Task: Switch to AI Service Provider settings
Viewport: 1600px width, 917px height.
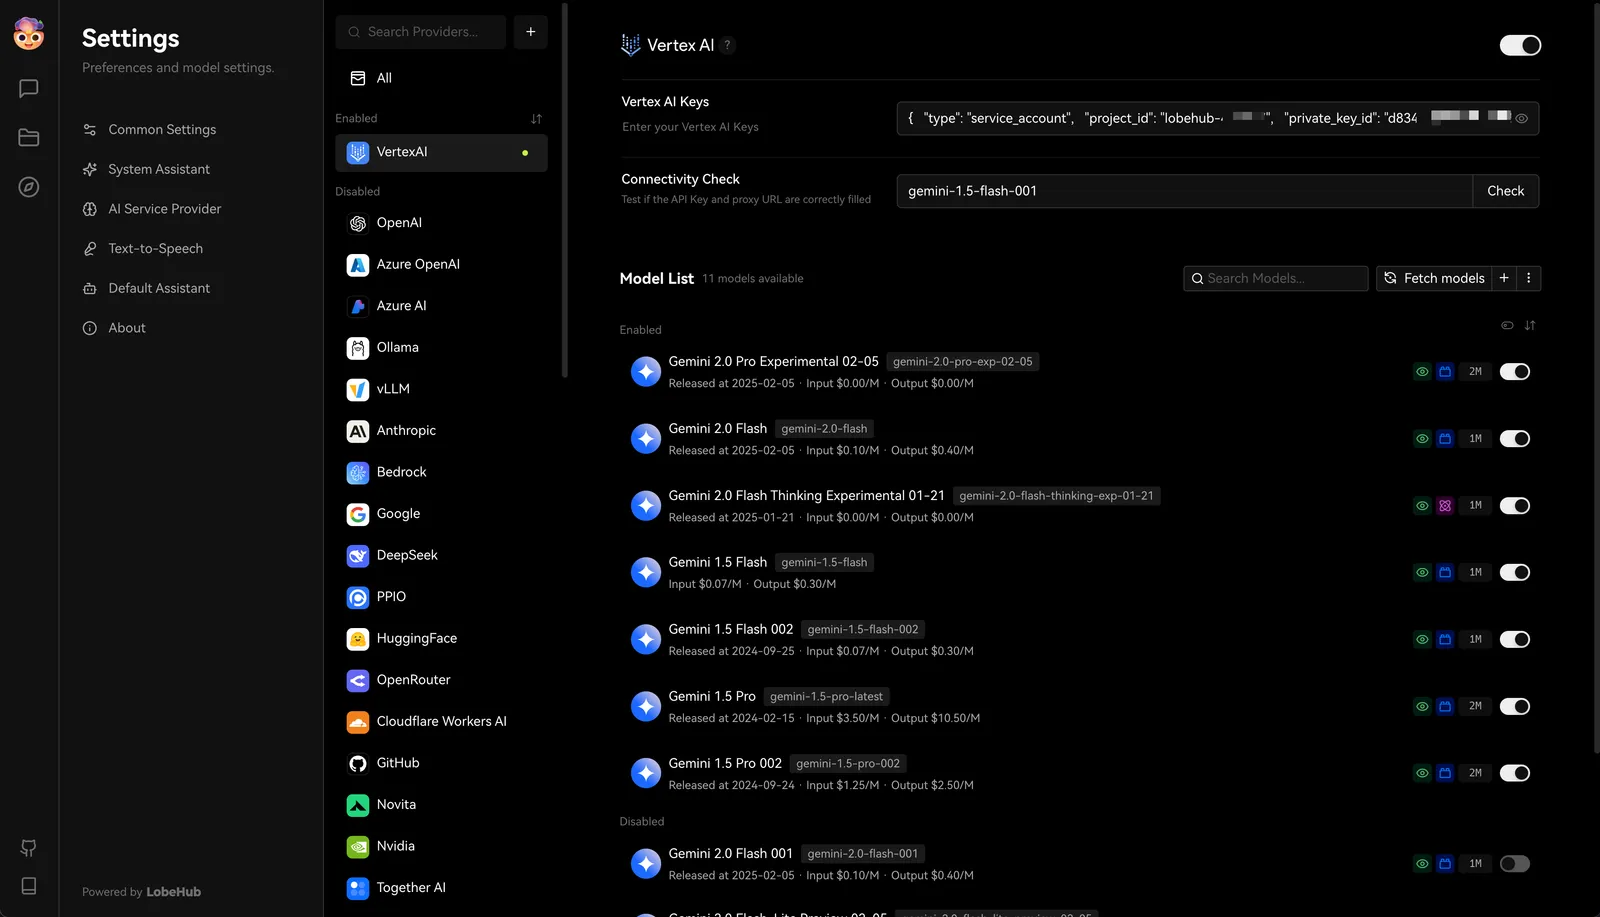Action: [x=165, y=208]
